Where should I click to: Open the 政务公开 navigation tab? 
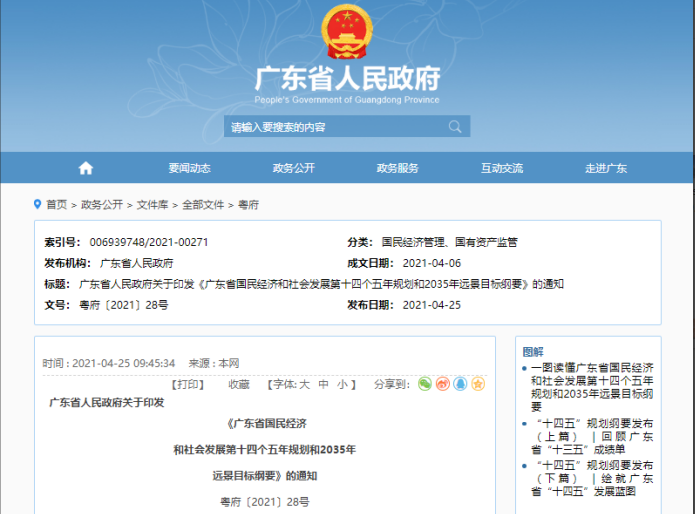[x=294, y=168]
